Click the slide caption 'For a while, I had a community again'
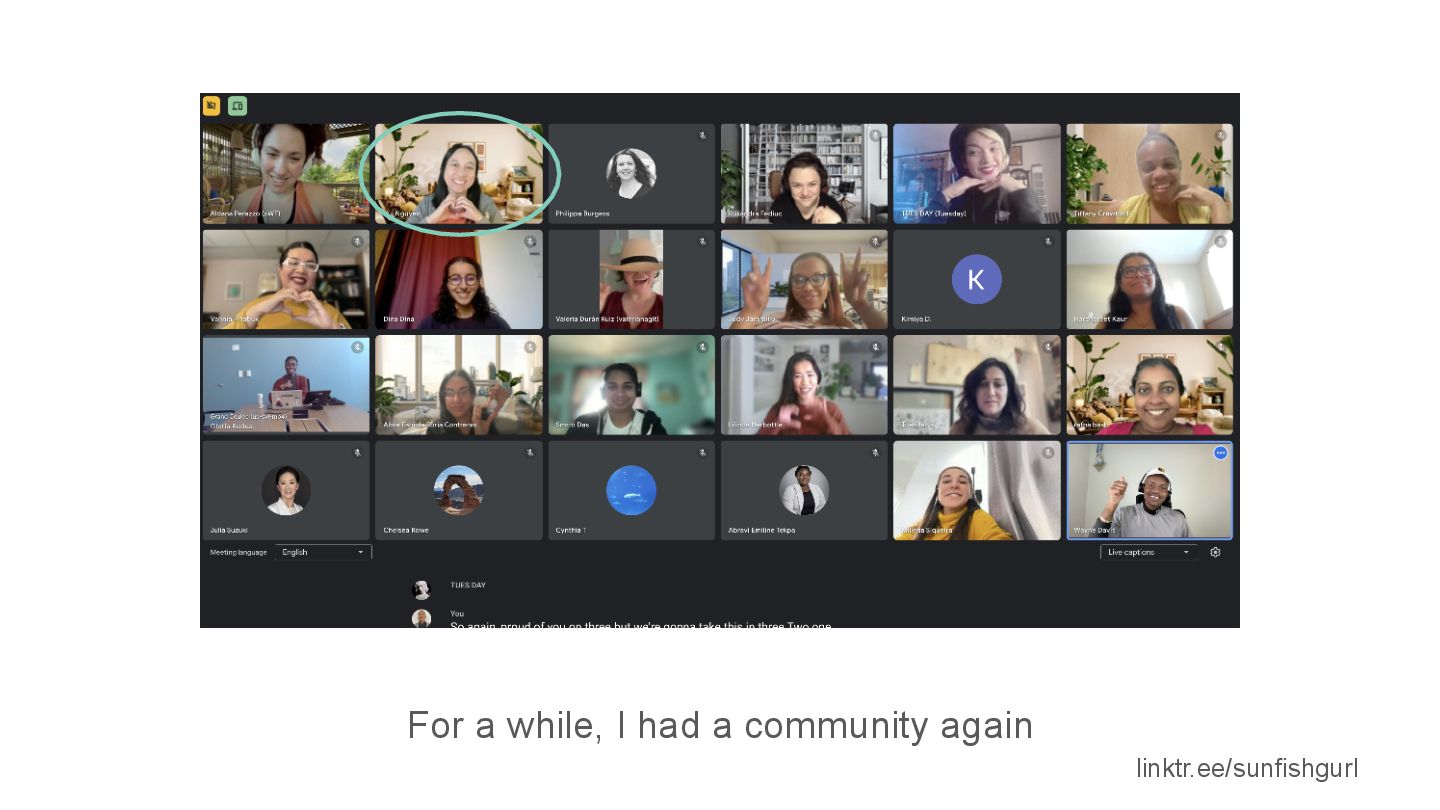 [x=720, y=725]
